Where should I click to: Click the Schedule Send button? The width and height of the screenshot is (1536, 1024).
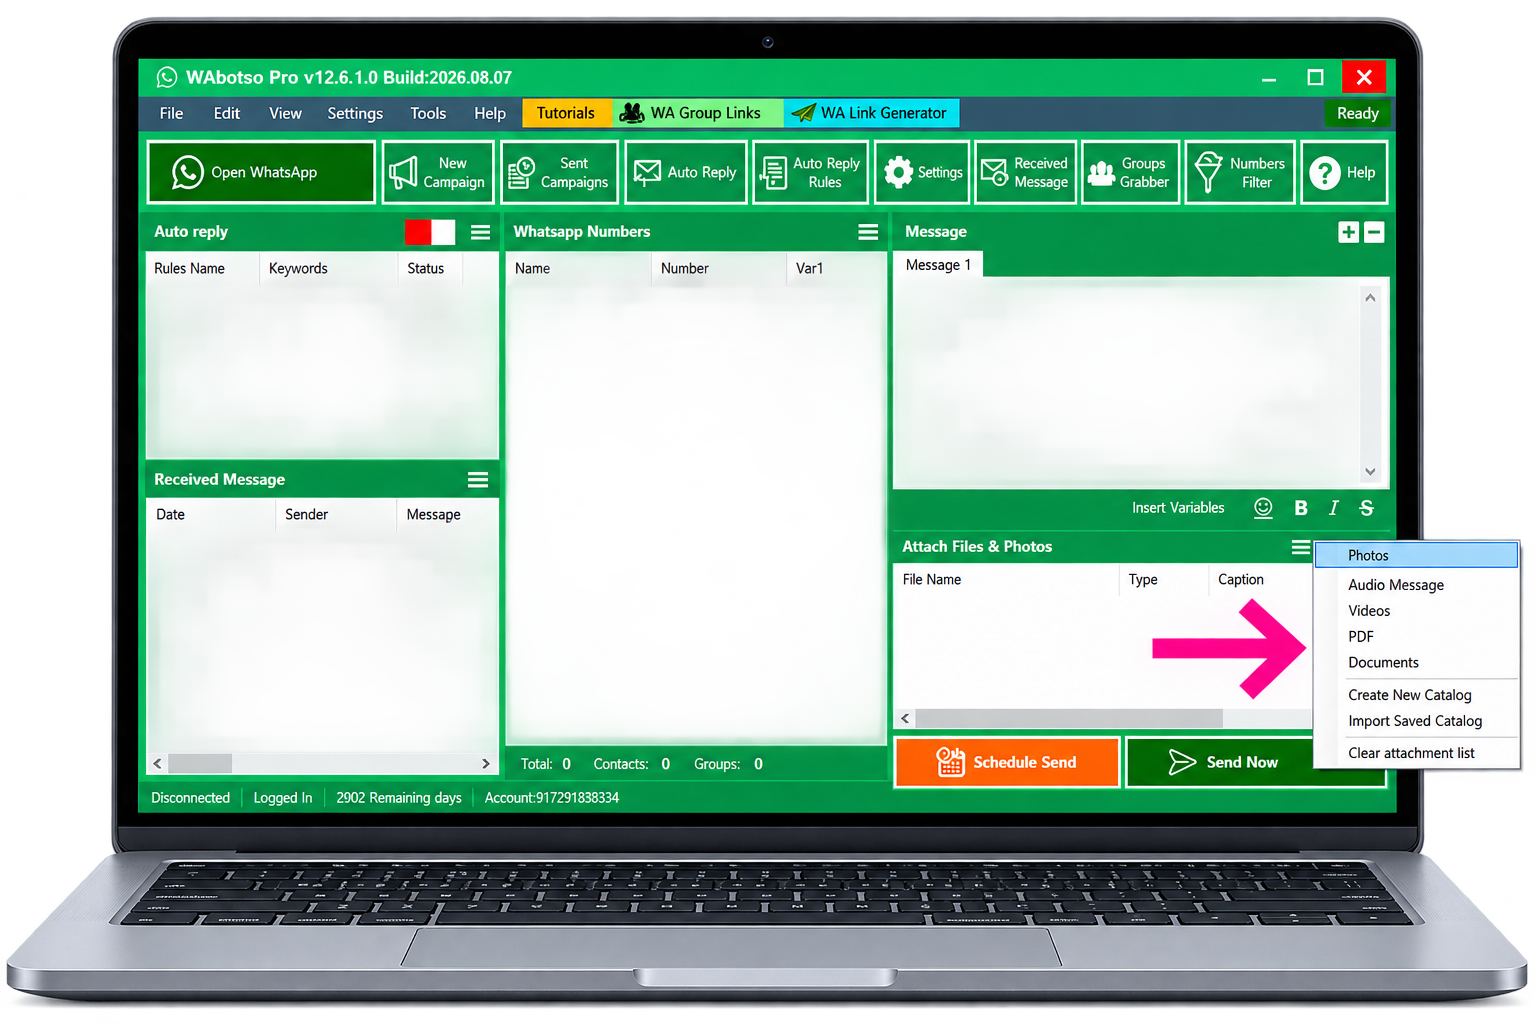point(1007,762)
